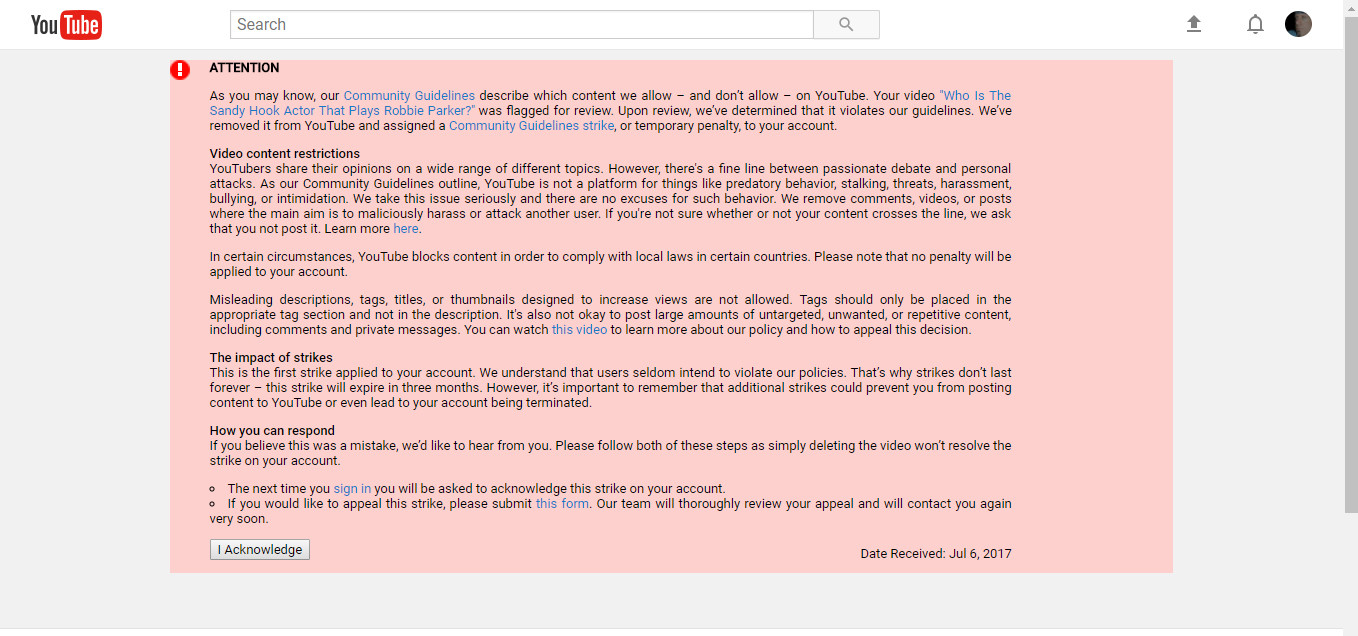Focus the Search input field
Image resolution: width=1358 pixels, height=636 pixels.
(x=522, y=25)
